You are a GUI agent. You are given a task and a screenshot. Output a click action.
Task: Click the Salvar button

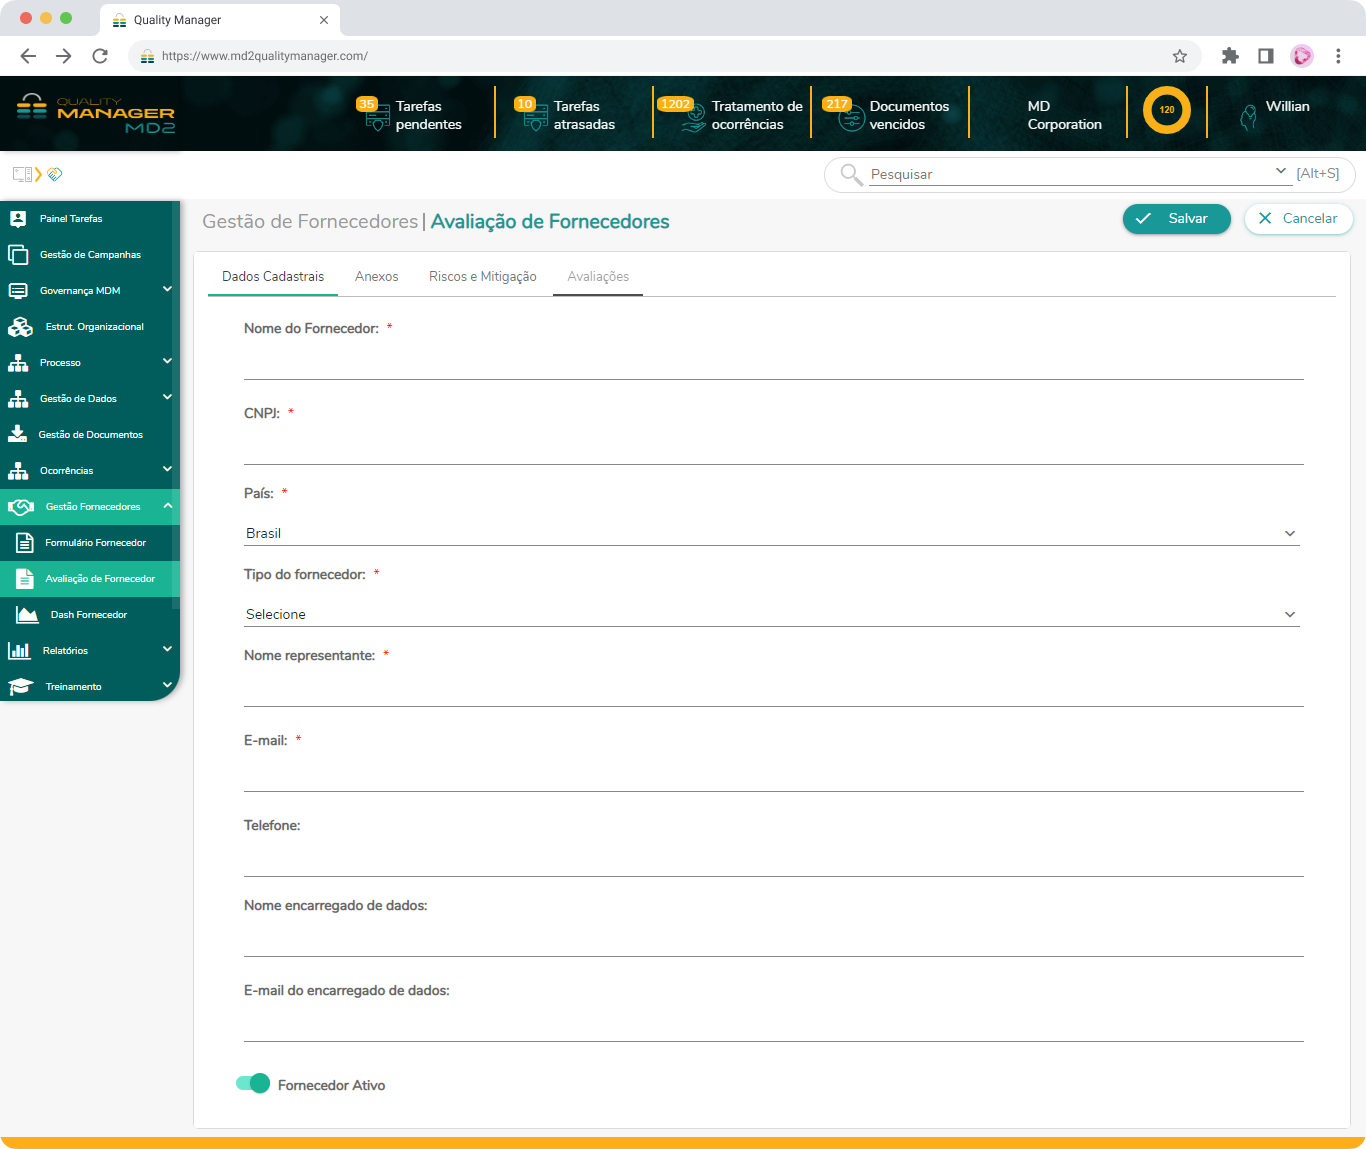1176,219
